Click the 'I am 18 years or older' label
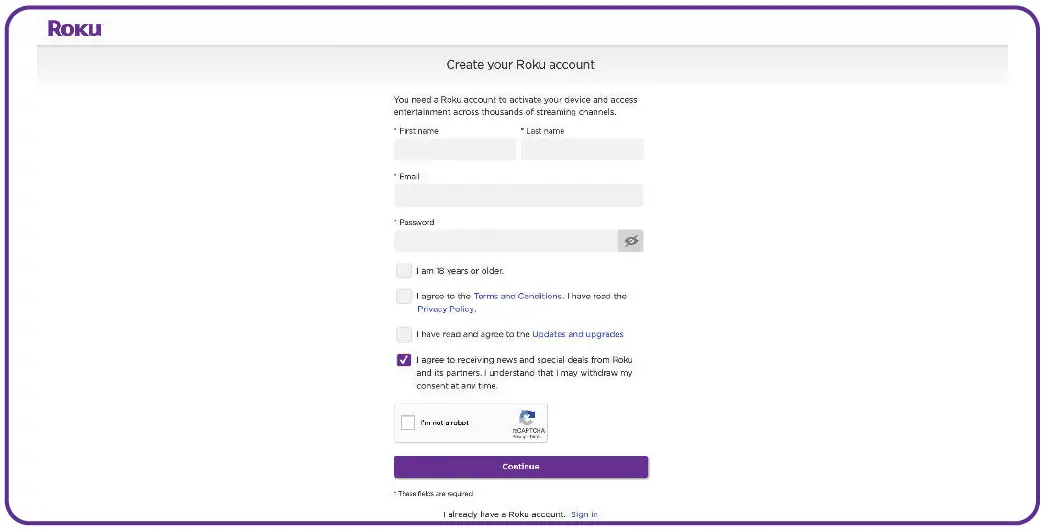The image size is (1041, 531). pos(460,270)
